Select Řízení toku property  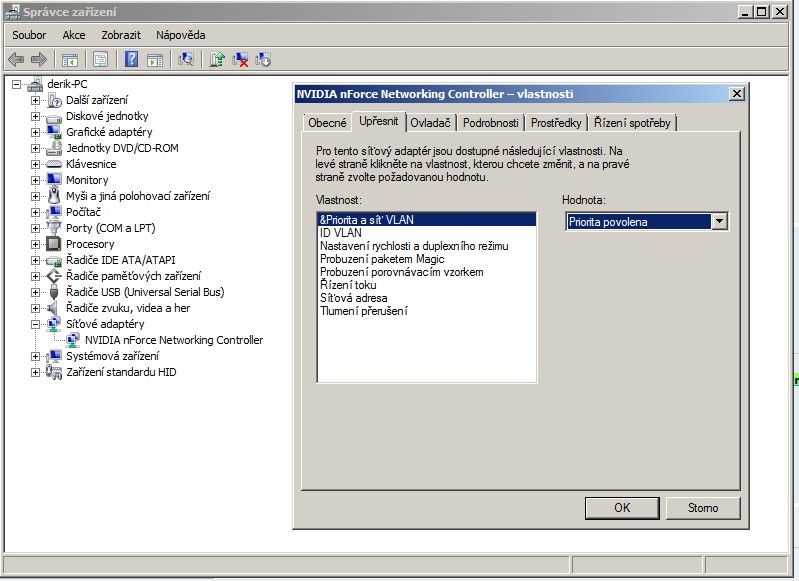pyautogui.click(x=427, y=285)
